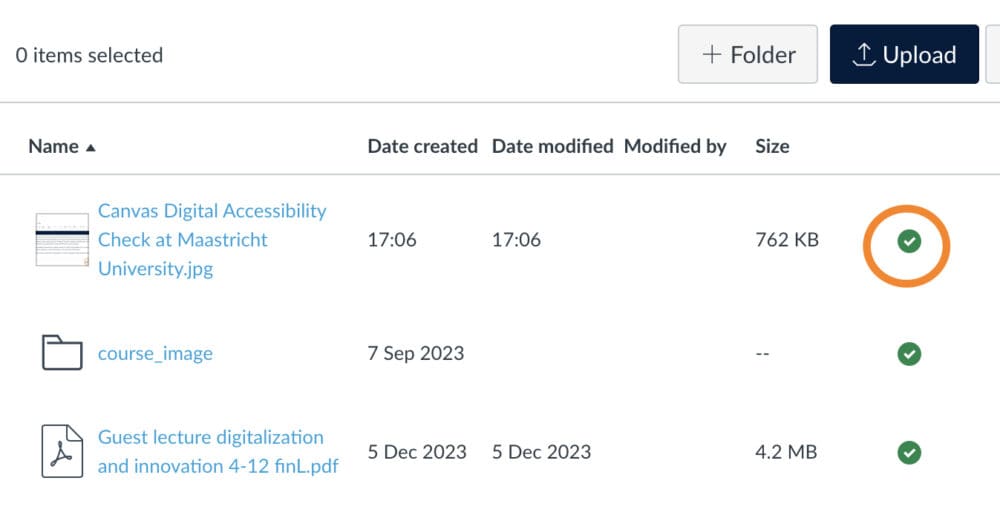1000x518 pixels.
Task: Click the course_image folder icon
Action: (x=62, y=353)
